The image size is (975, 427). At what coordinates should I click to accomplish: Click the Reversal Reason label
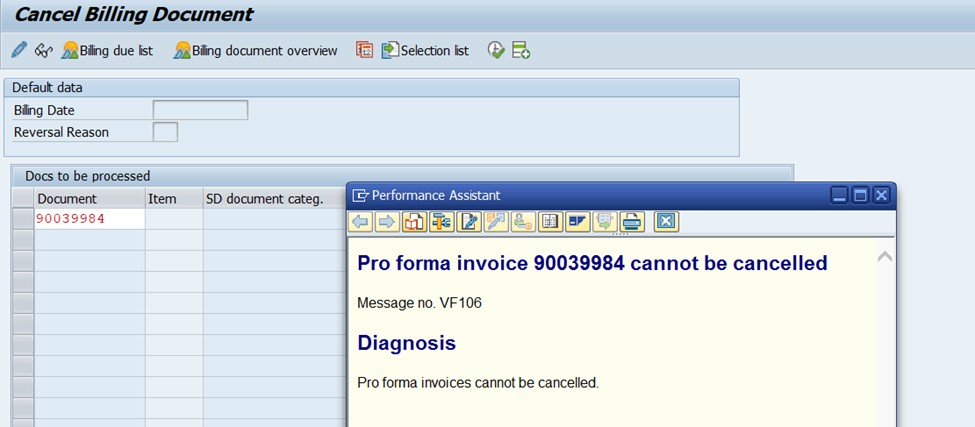(x=61, y=132)
